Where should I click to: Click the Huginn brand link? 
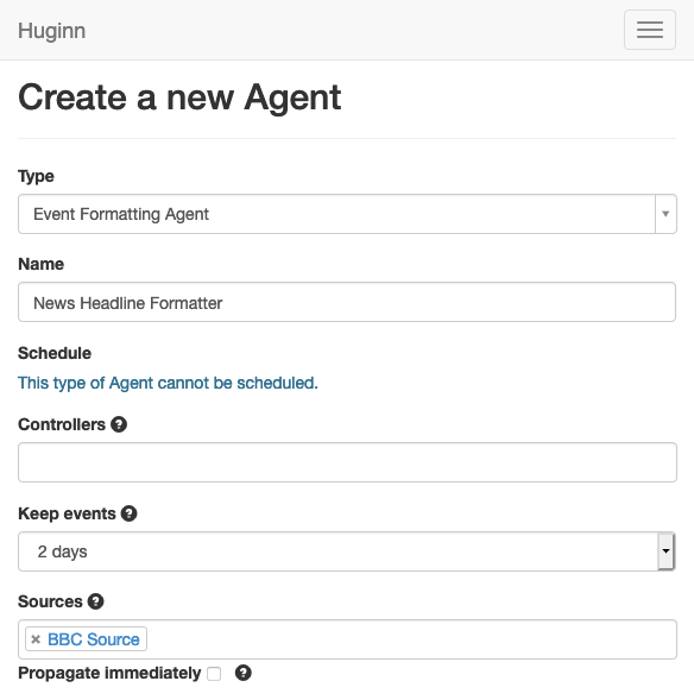point(52,31)
